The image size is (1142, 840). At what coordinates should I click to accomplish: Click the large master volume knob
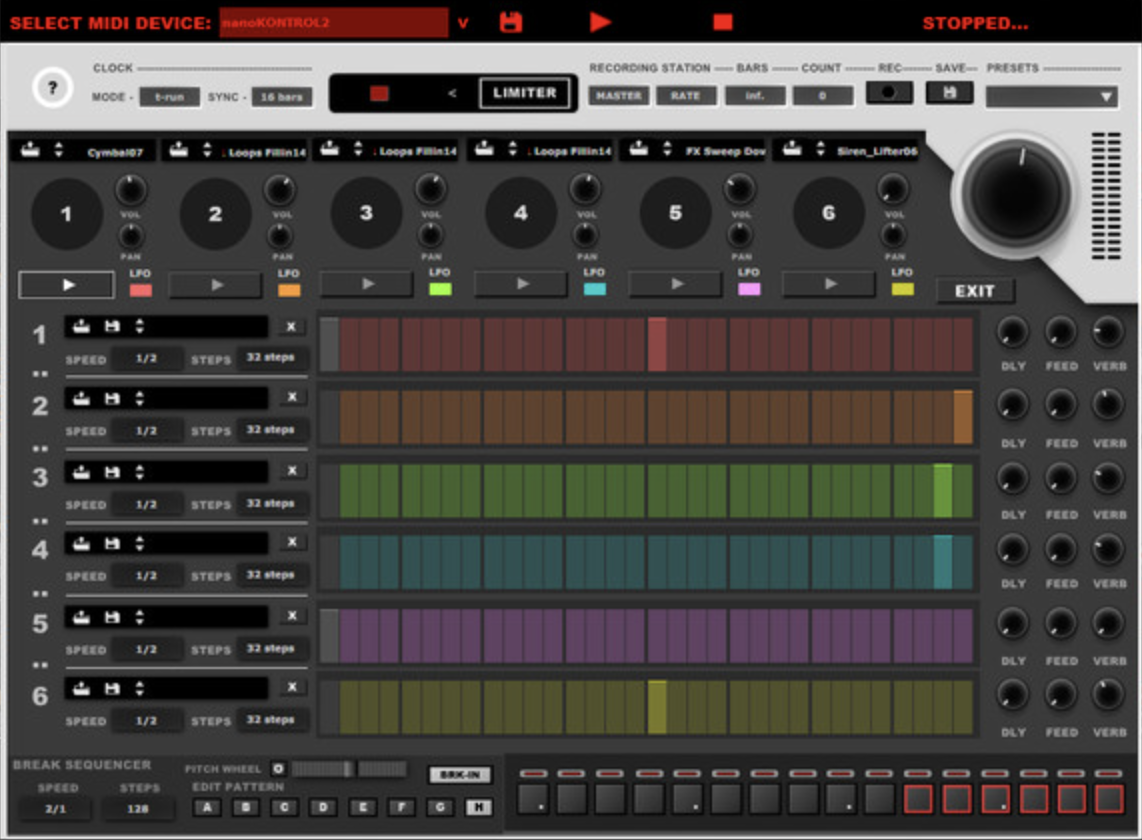tap(1015, 195)
